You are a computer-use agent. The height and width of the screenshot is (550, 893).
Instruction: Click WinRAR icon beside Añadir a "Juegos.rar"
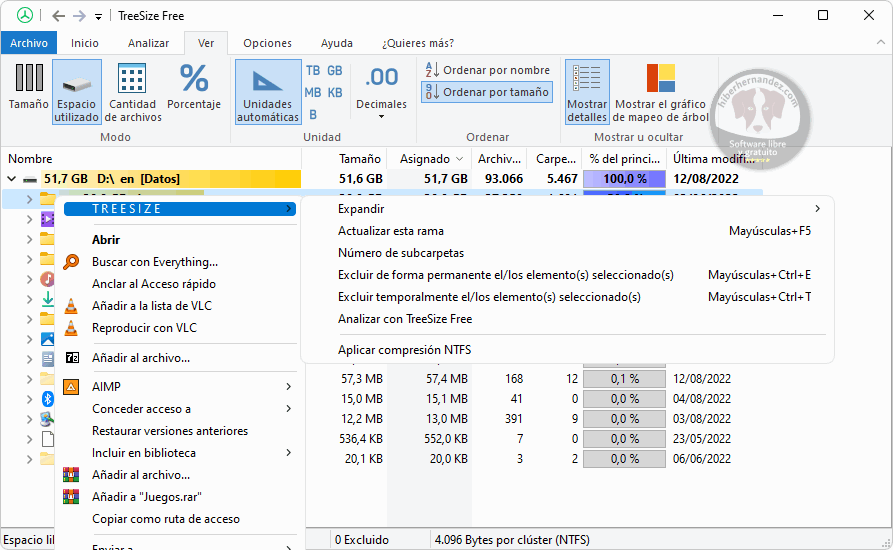[x=71, y=497]
